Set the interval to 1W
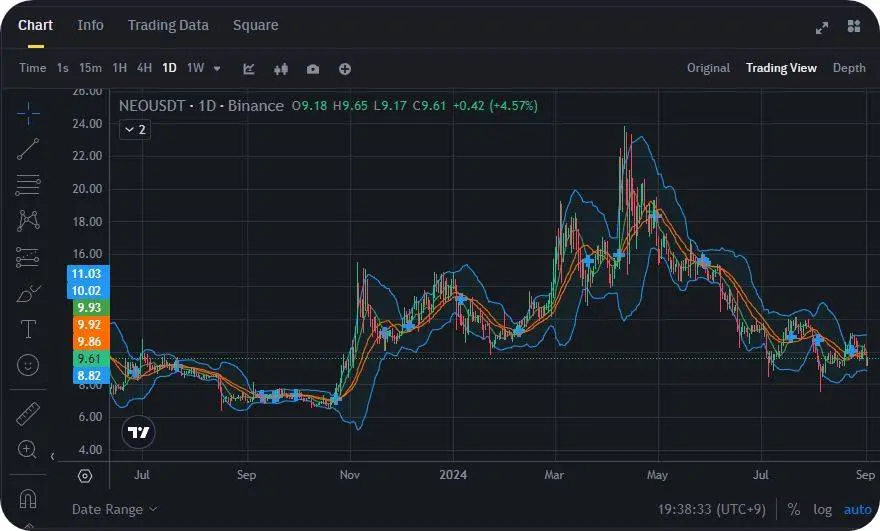The width and height of the screenshot is (880, 531). [x=195, y=68]
